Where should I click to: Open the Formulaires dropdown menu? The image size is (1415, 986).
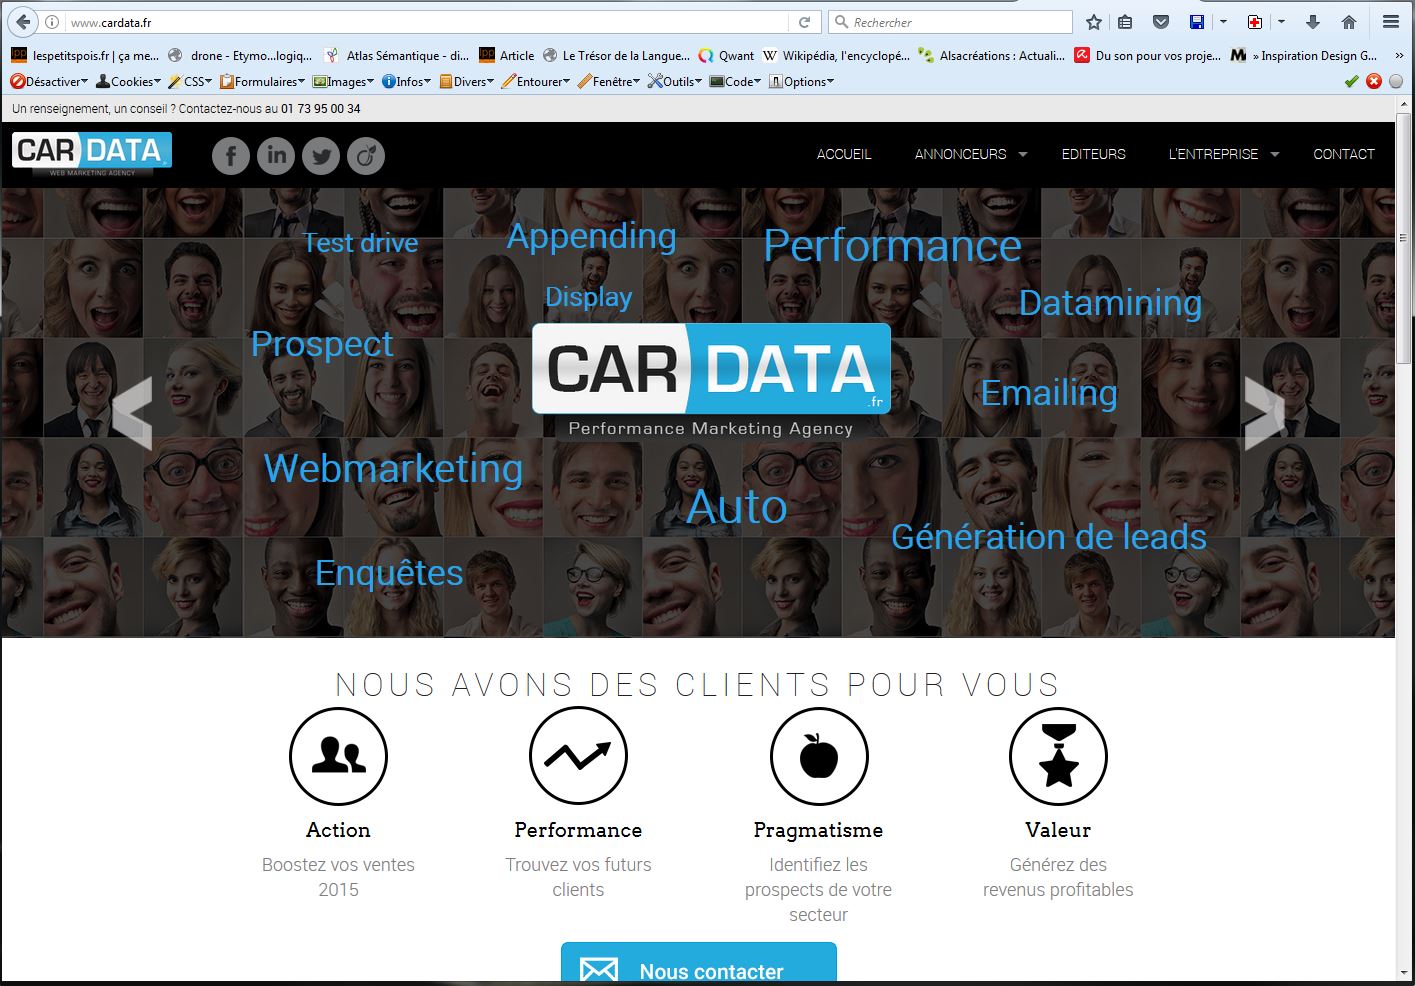(x=262, y=82)
